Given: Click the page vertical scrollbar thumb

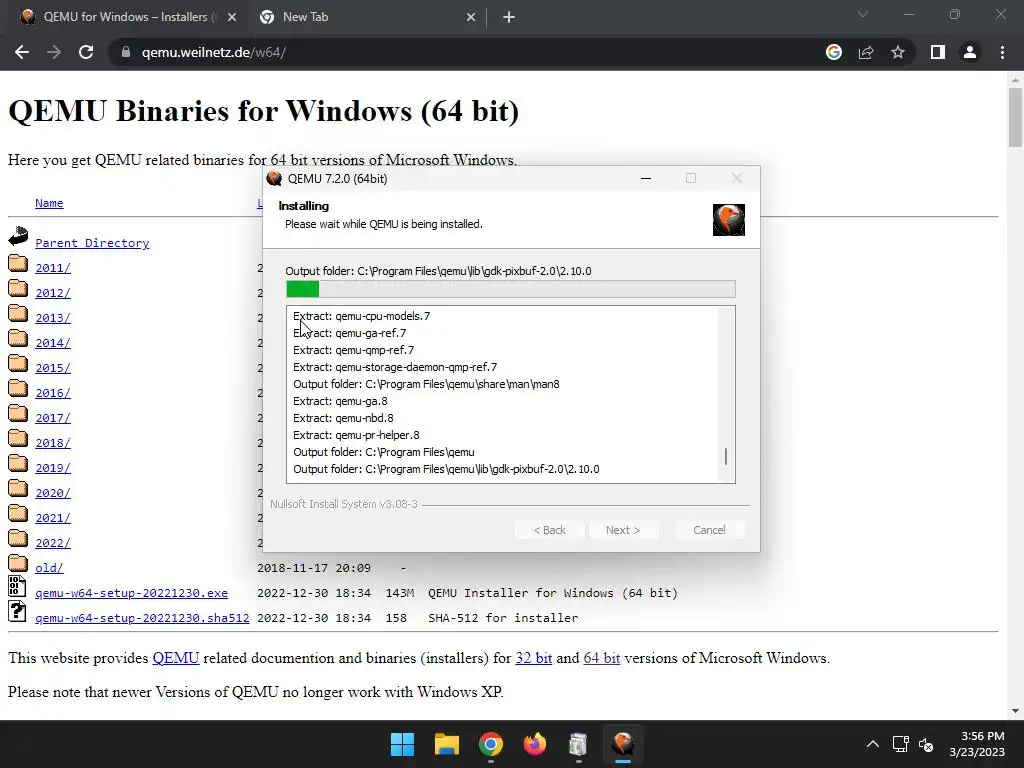Looking at the screenshot, I should coord(1015,118).
